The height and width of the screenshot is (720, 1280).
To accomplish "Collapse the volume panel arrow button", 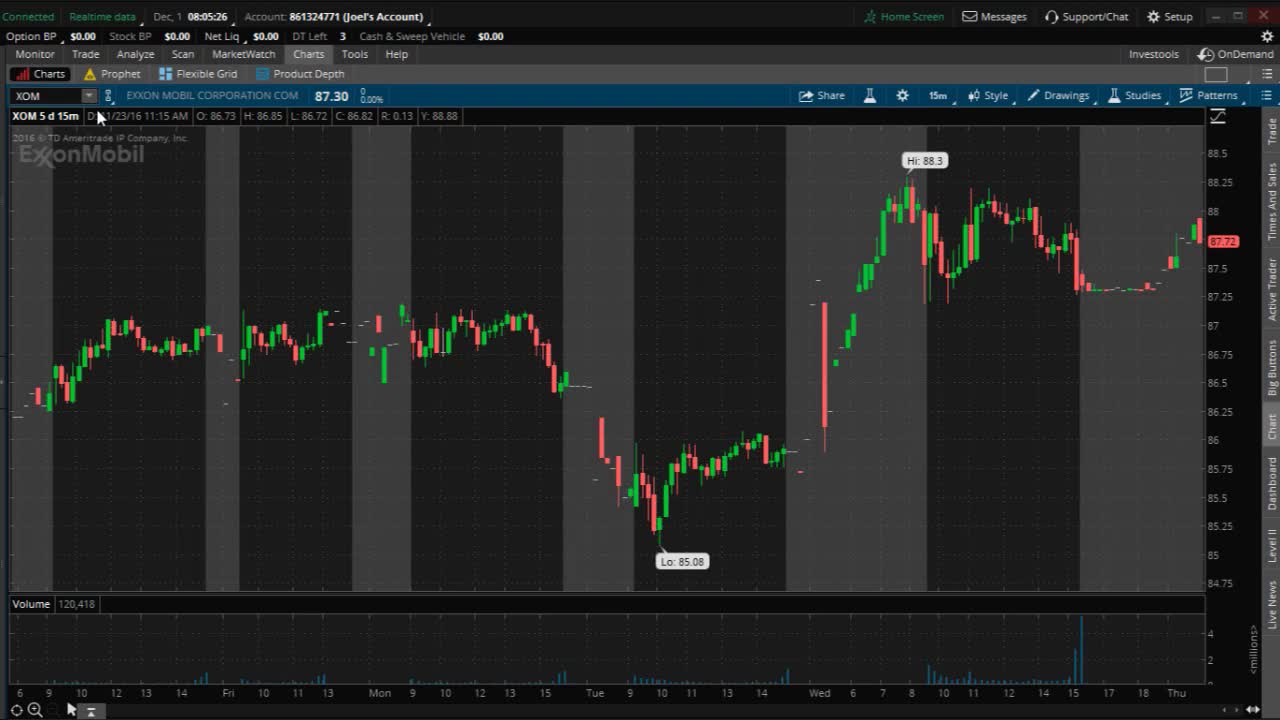I will click(x=90, y=711).
